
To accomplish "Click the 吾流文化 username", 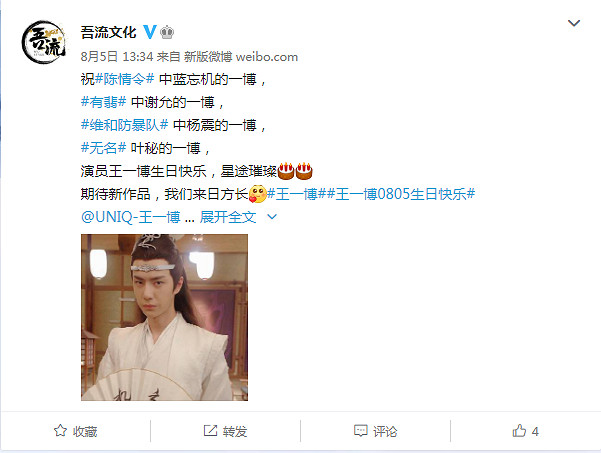I will (x=108, y=33).
